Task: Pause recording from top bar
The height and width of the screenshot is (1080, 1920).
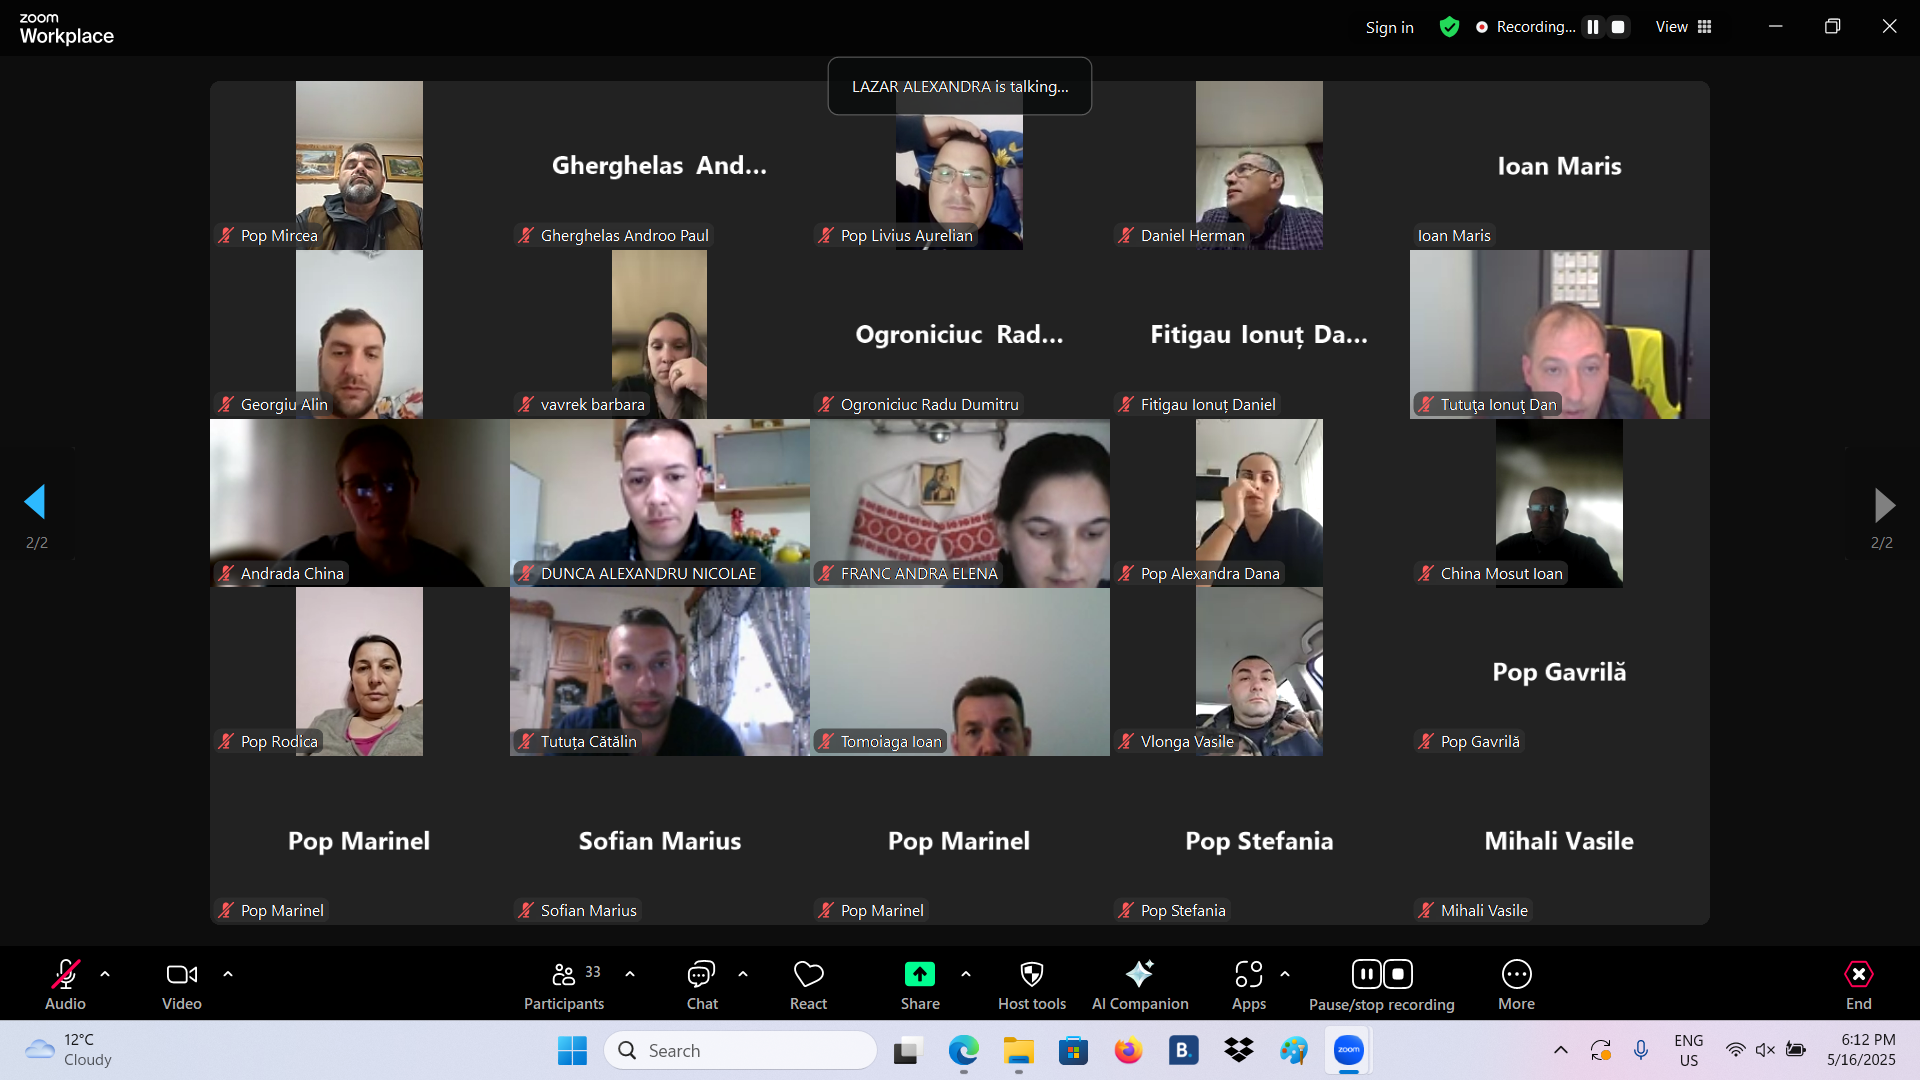Action: click(1593, 27)
